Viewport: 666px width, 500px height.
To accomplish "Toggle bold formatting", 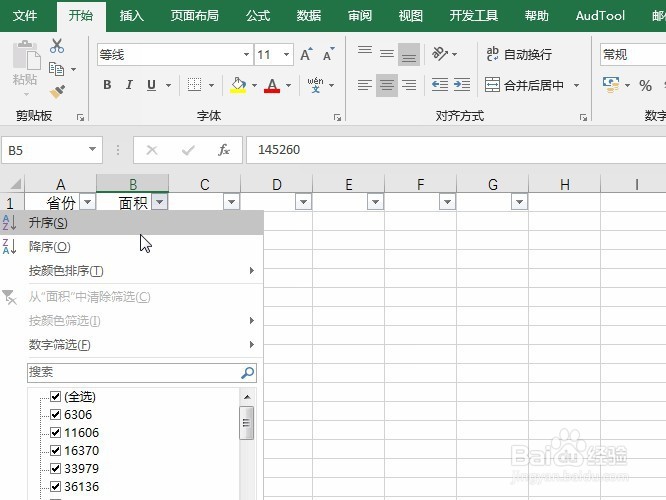I will 107,85.
